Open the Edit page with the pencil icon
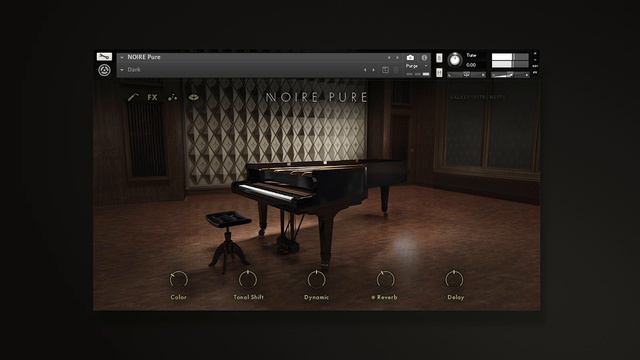The image size is (640, 360). (133, 97)
